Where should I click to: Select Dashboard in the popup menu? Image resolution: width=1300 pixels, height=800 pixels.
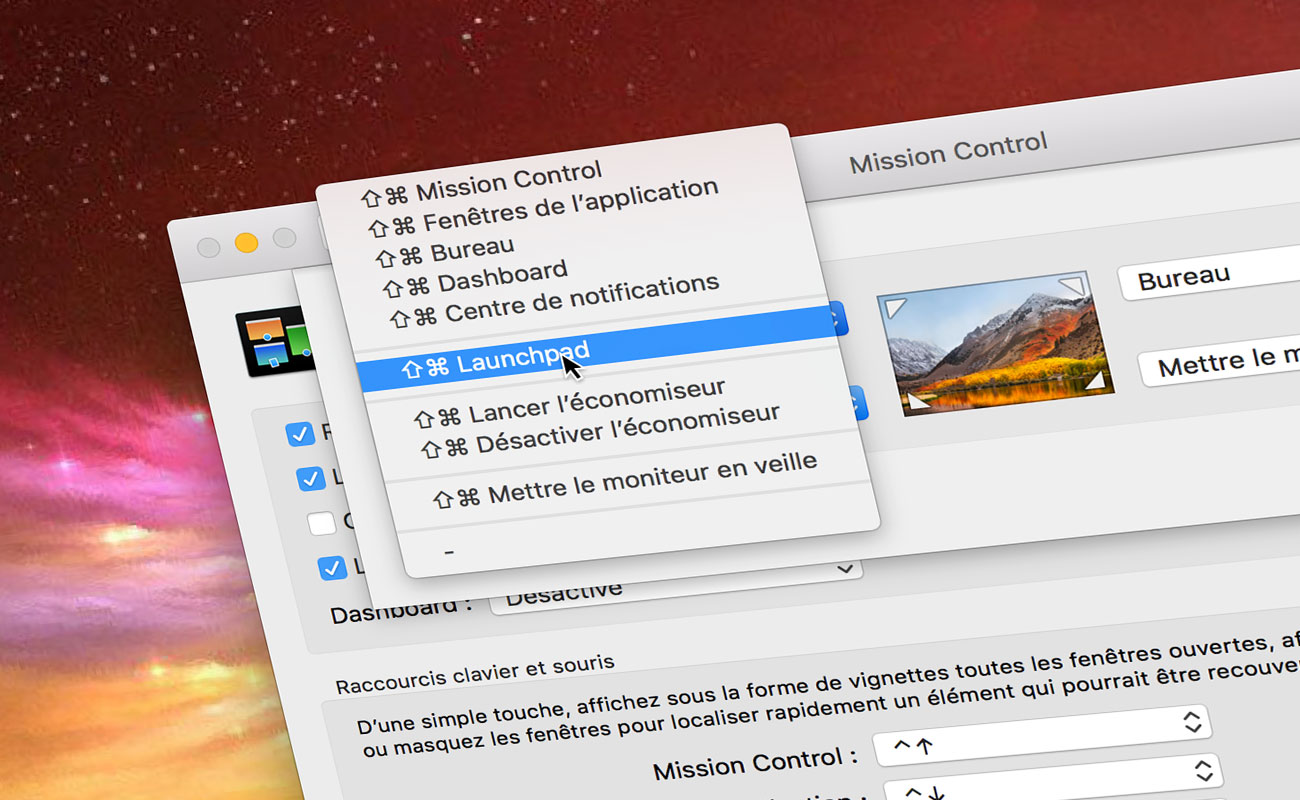click(476, 277)
